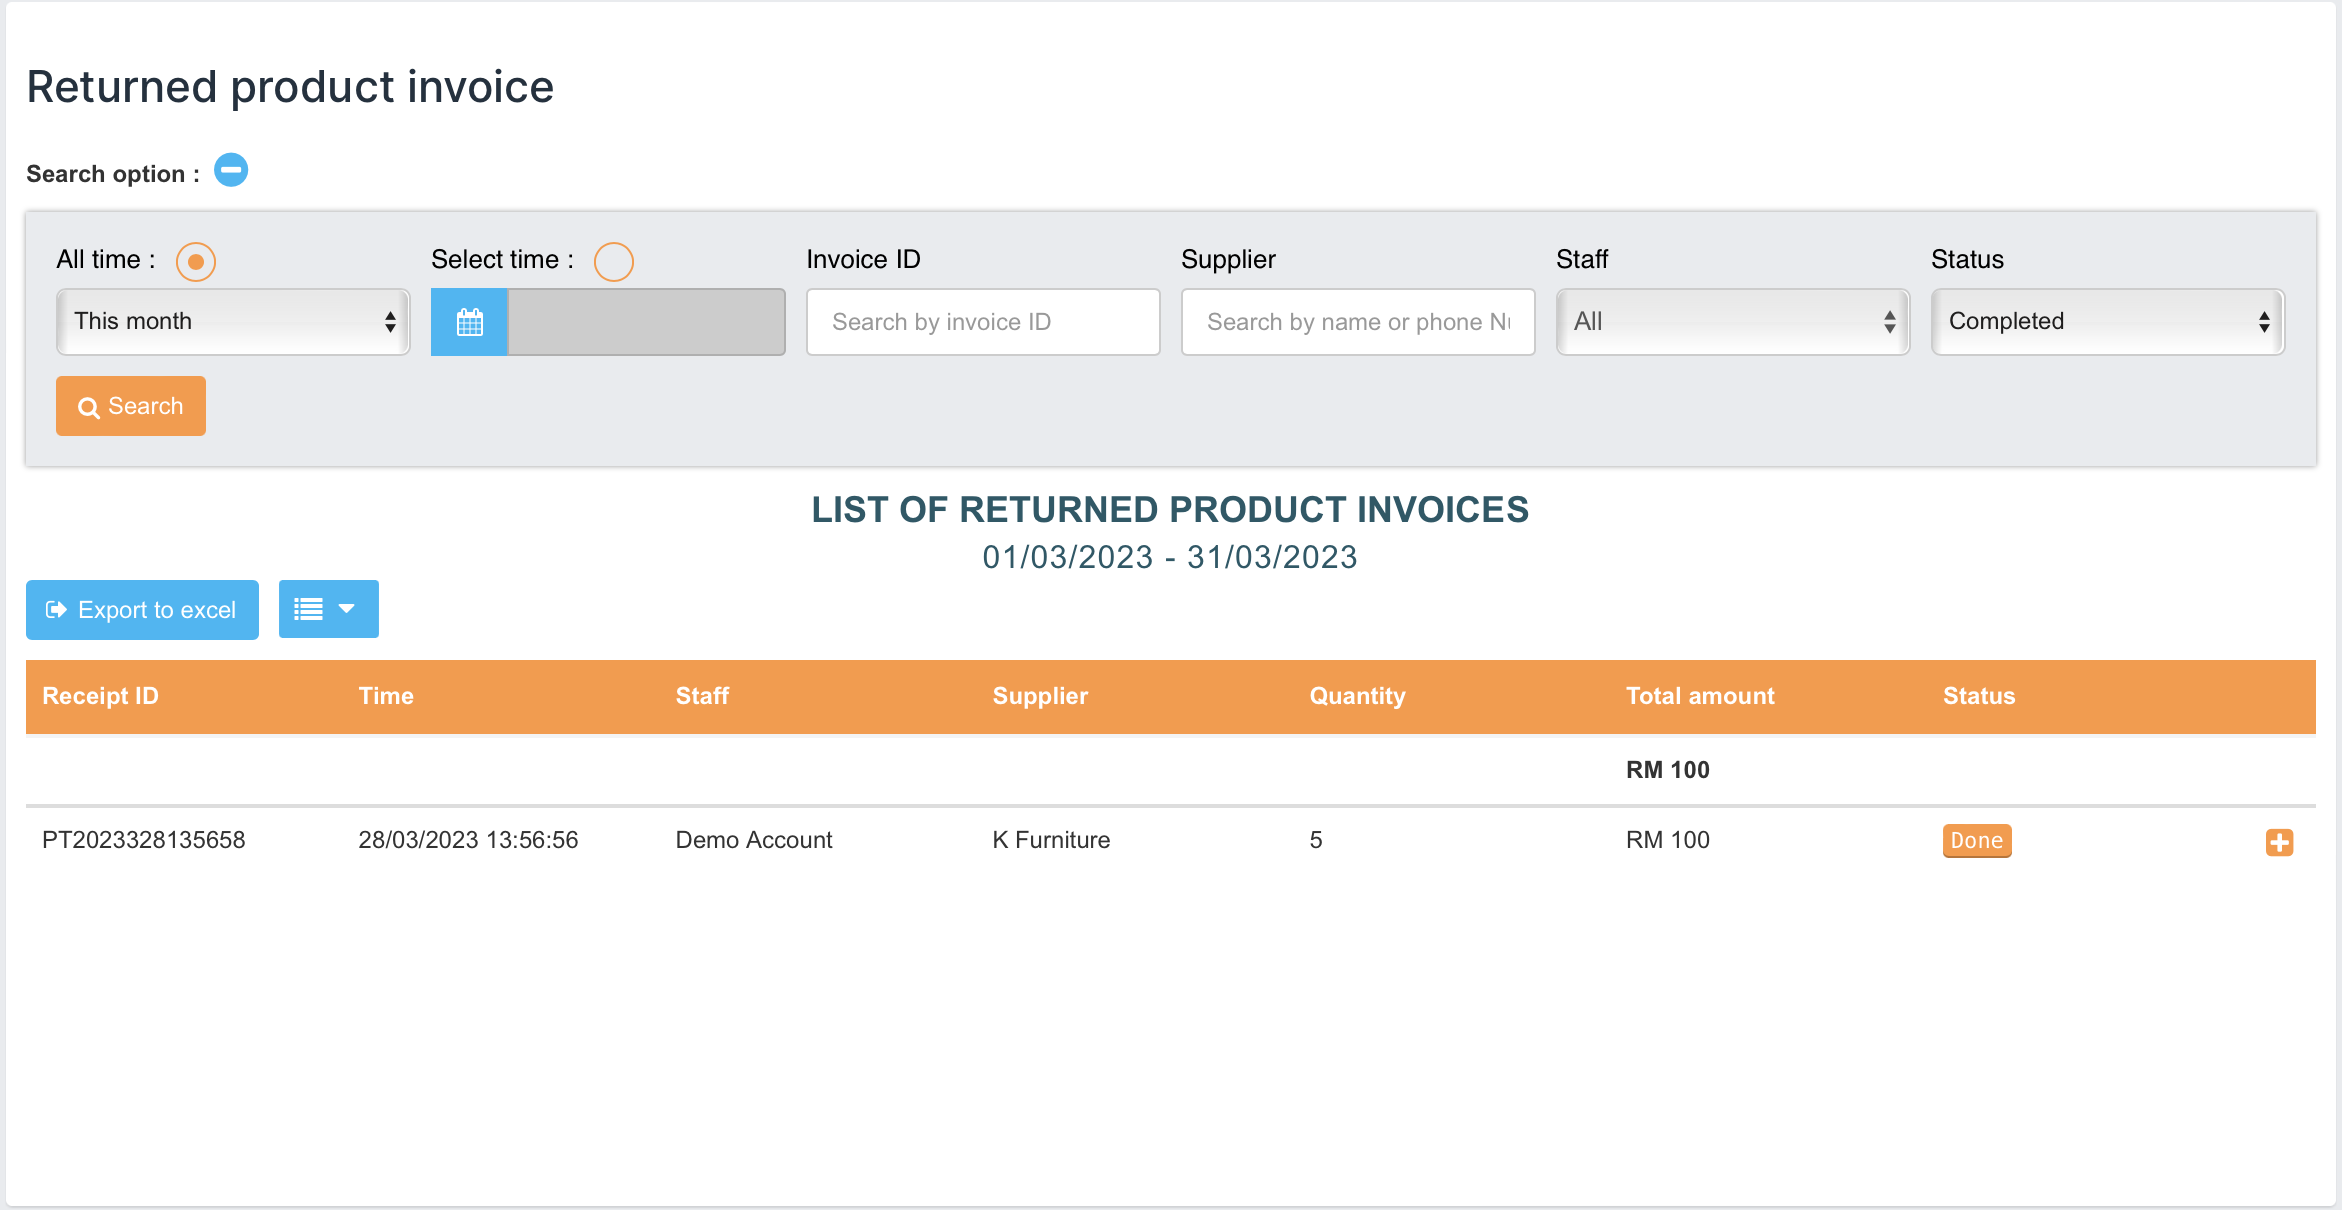This screenshot has width=2342, height=1210.
Task: Click the Time column header
Action: pos(386,696)
